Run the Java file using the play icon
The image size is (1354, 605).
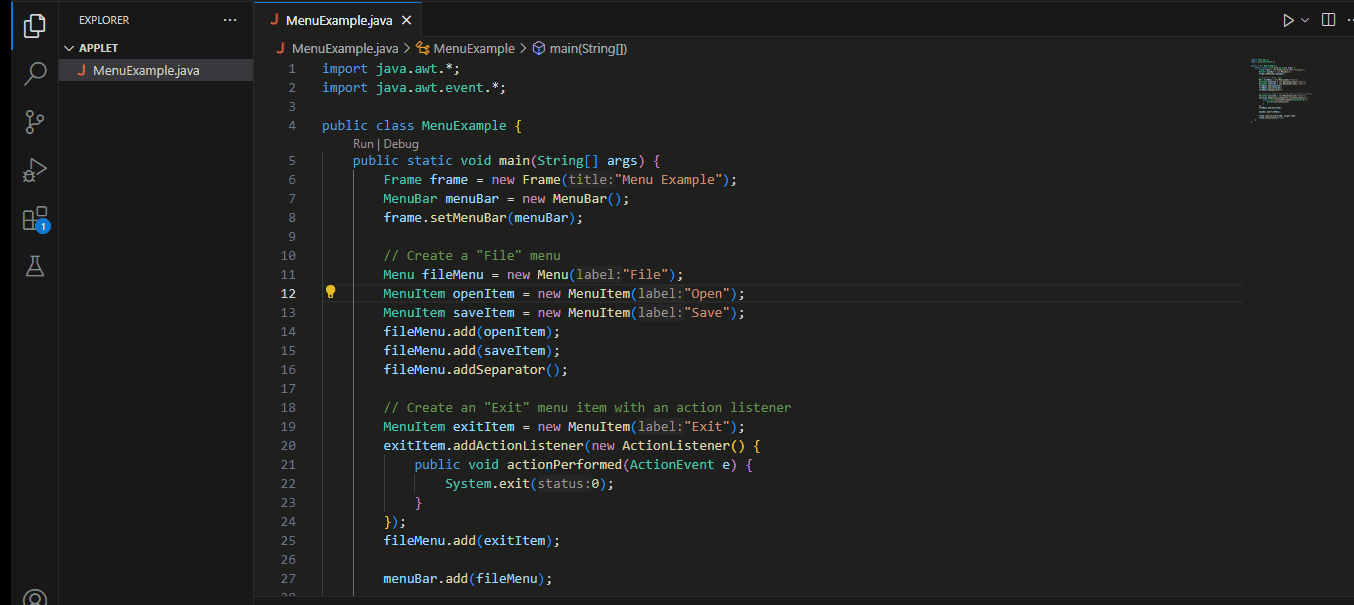pos(1286,18)
